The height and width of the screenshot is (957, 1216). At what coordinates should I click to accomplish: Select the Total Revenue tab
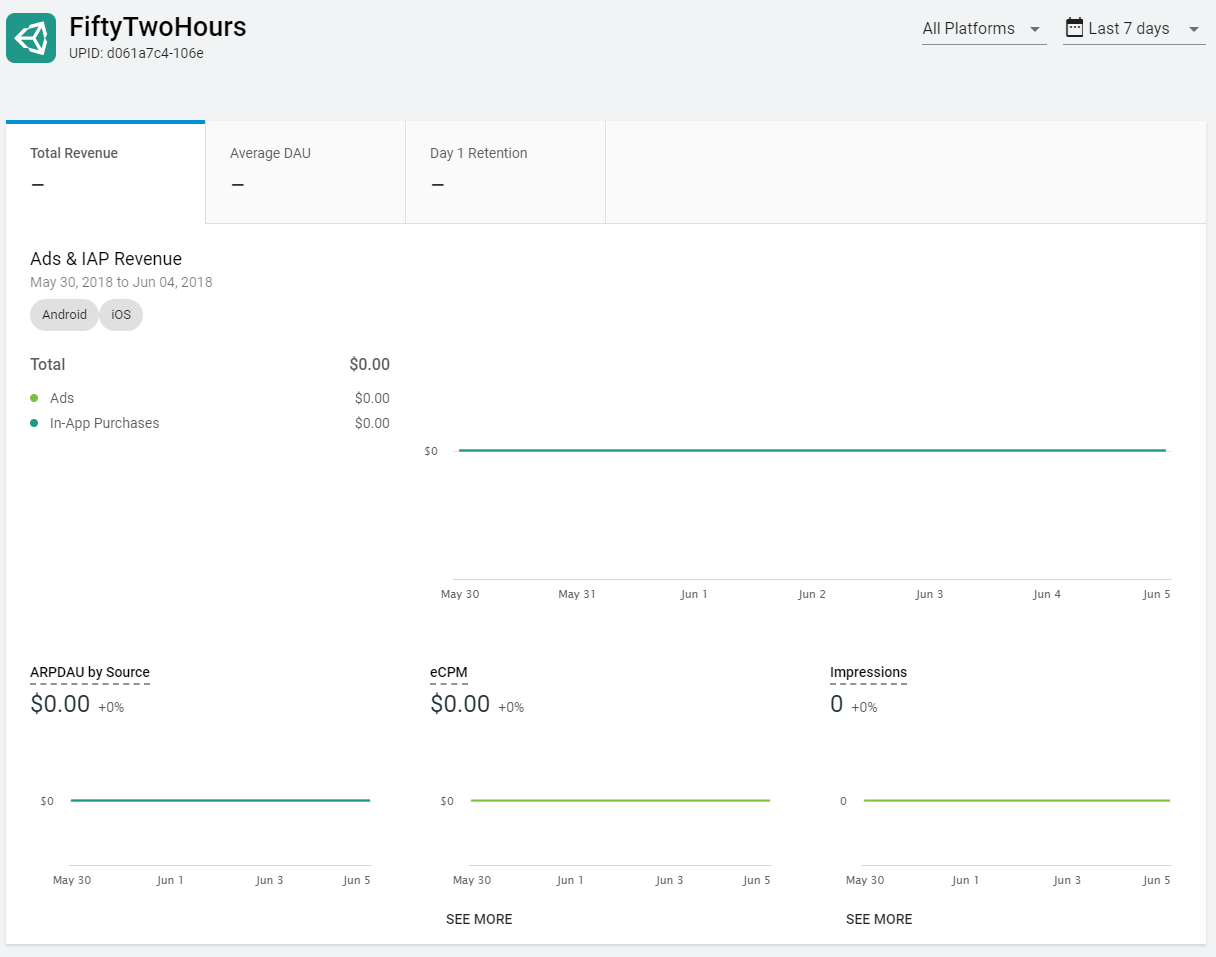105,171
